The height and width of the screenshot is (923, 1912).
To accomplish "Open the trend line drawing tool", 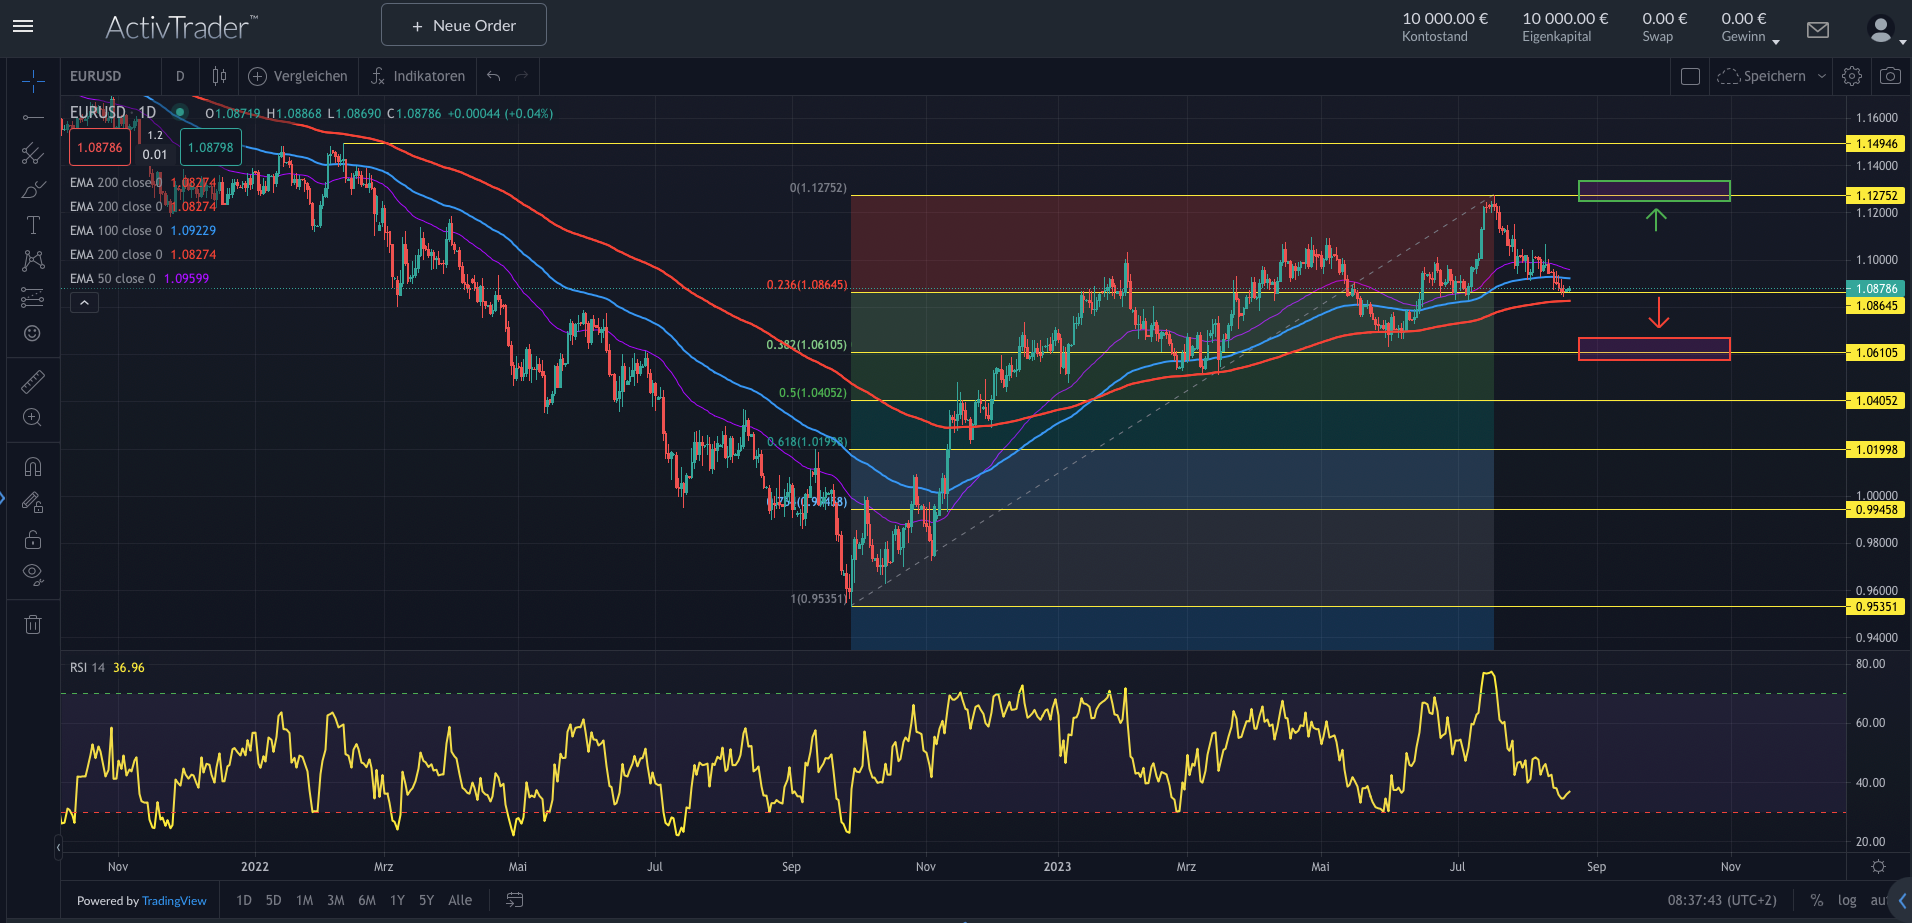I will coord(33,118).
